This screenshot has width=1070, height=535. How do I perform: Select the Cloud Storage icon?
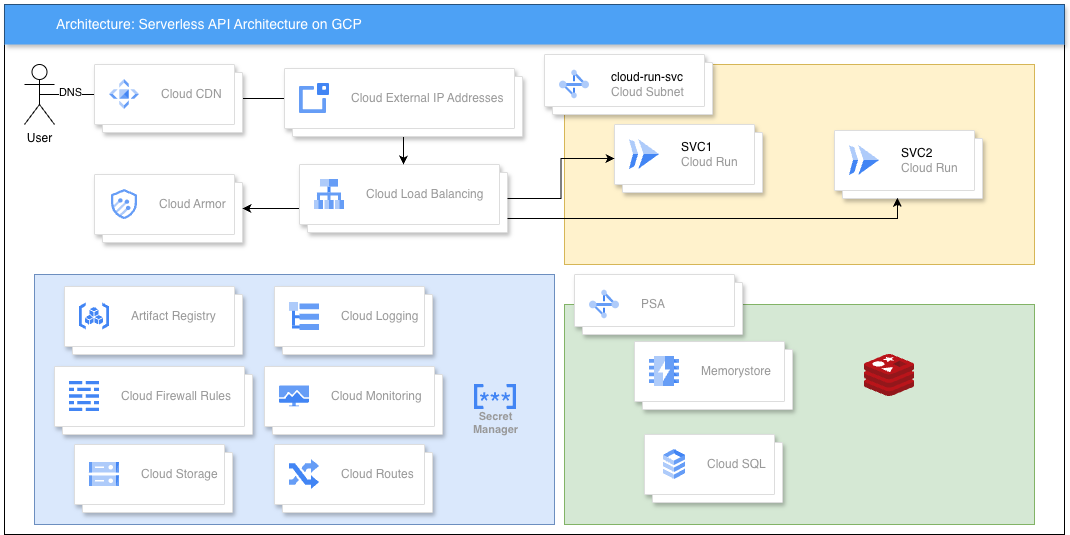pyautogui.click(x=104, y=474)
